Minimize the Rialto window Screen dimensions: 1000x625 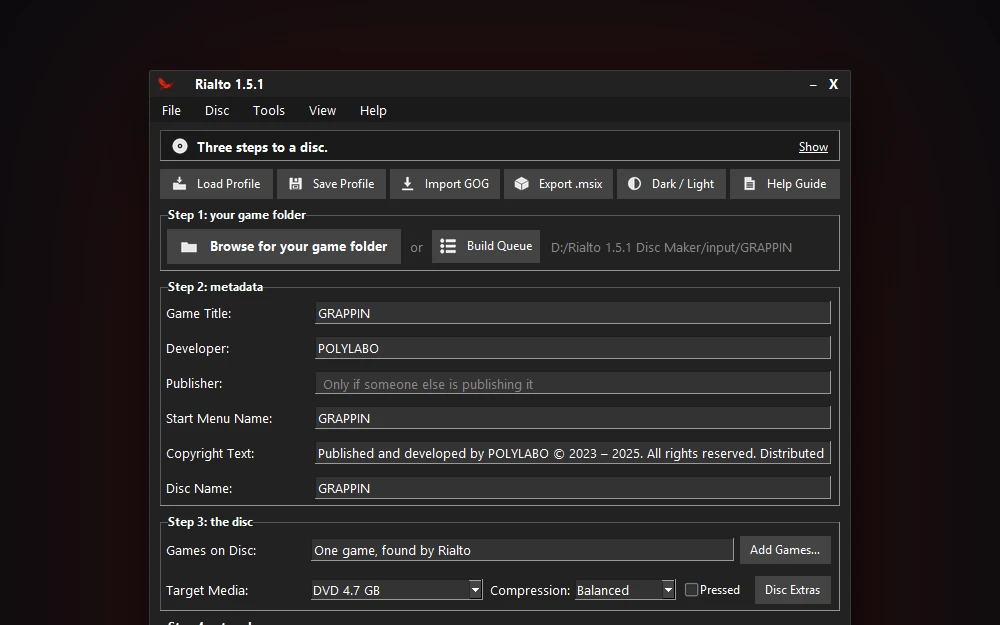click(x=813, y=85)
